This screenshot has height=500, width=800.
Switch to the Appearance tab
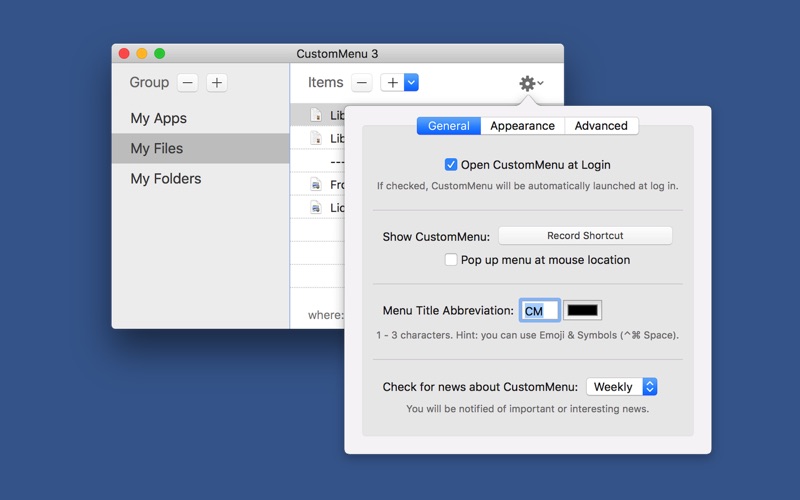(522, 126)
